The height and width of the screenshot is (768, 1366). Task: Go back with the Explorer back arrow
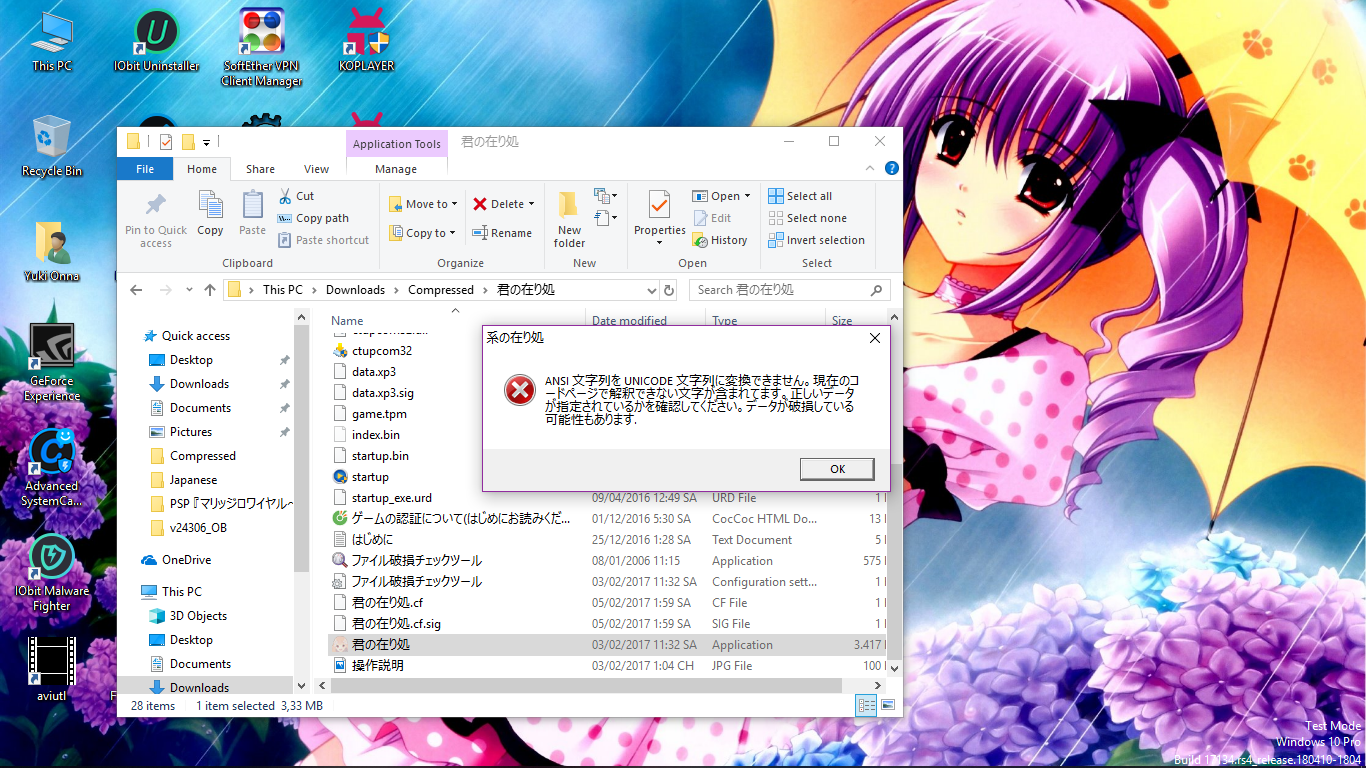(x=137, y=290)
